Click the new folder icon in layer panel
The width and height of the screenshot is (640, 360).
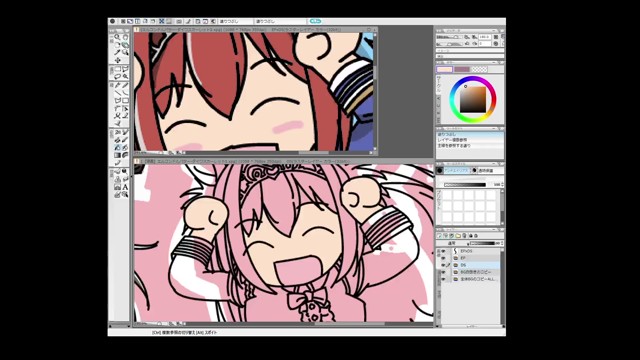click(x=458, y=236)
